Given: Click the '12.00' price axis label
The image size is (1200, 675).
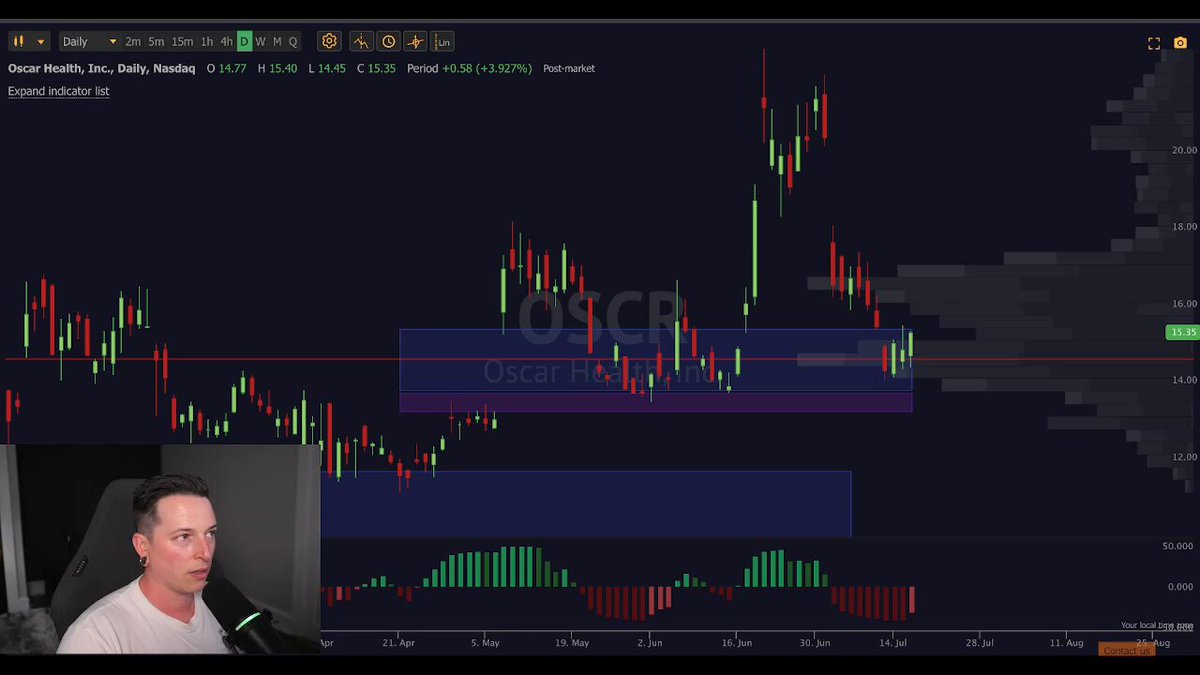Looking at the screenshot, I should [1184, 457].
